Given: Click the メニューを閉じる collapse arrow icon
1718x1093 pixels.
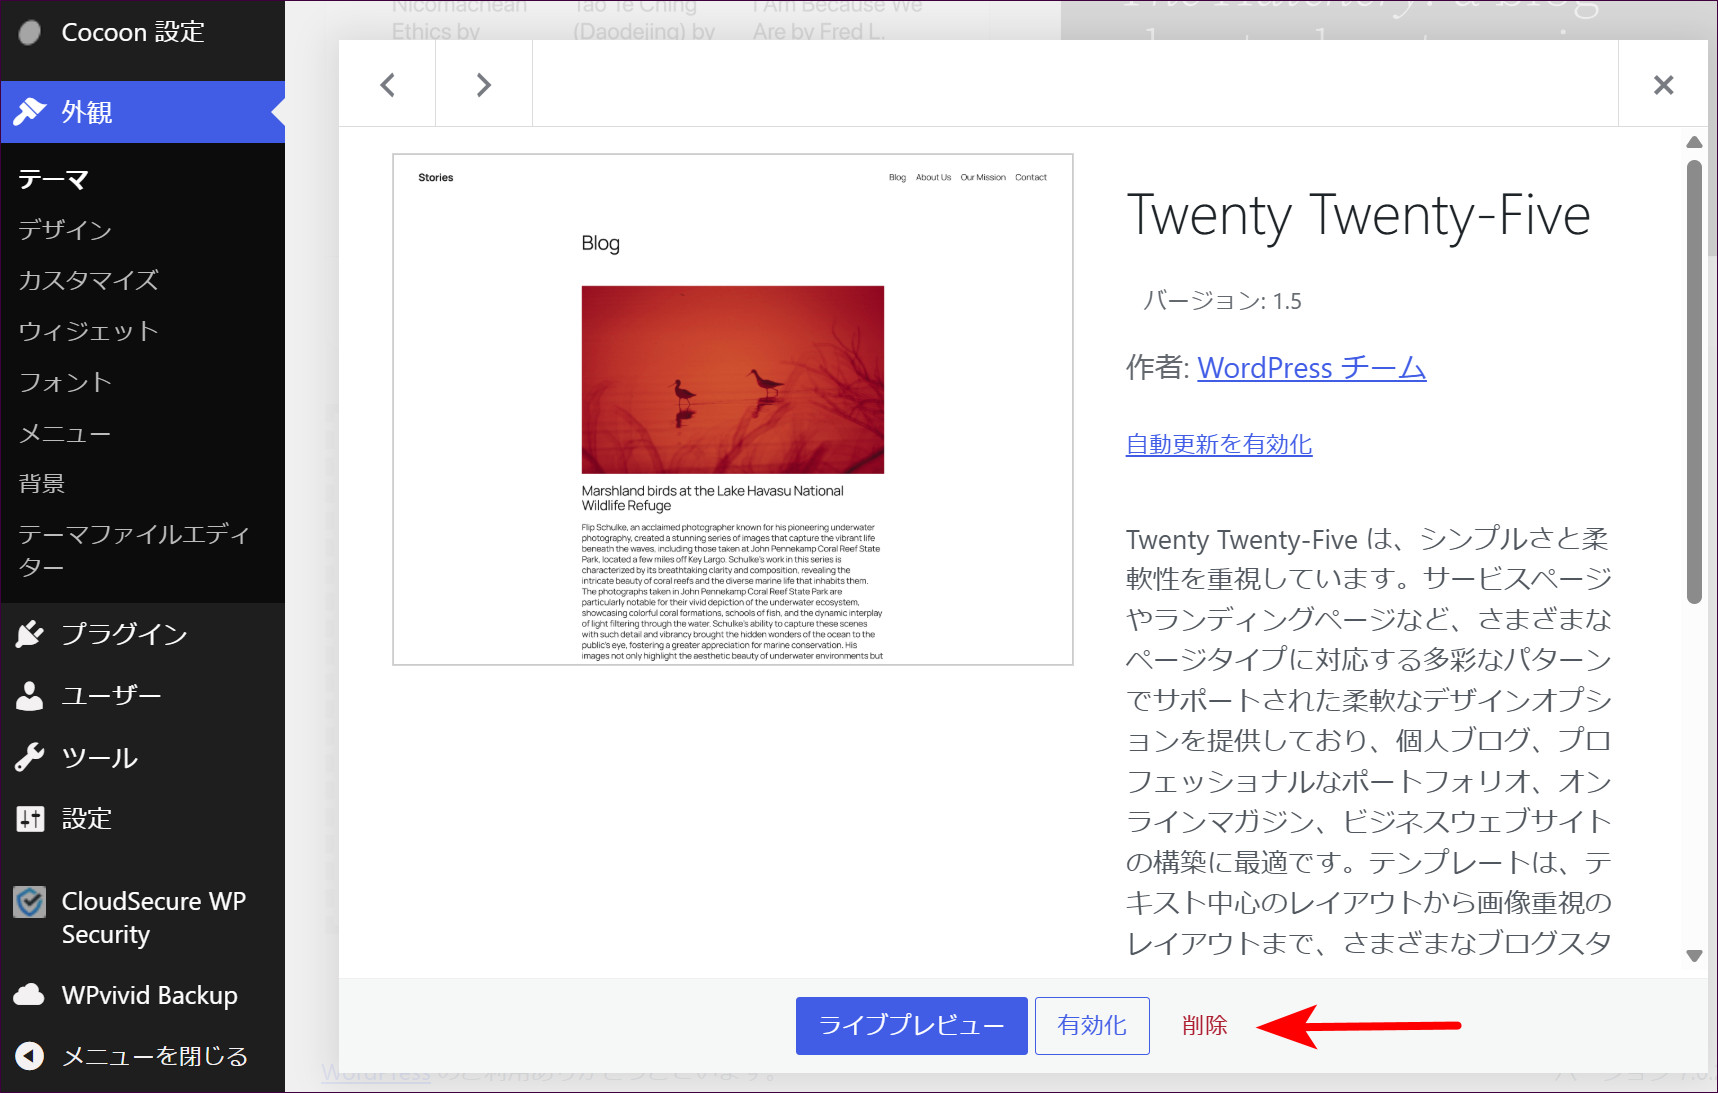Looking at the screenshot, I should (x=30, y=1056).
